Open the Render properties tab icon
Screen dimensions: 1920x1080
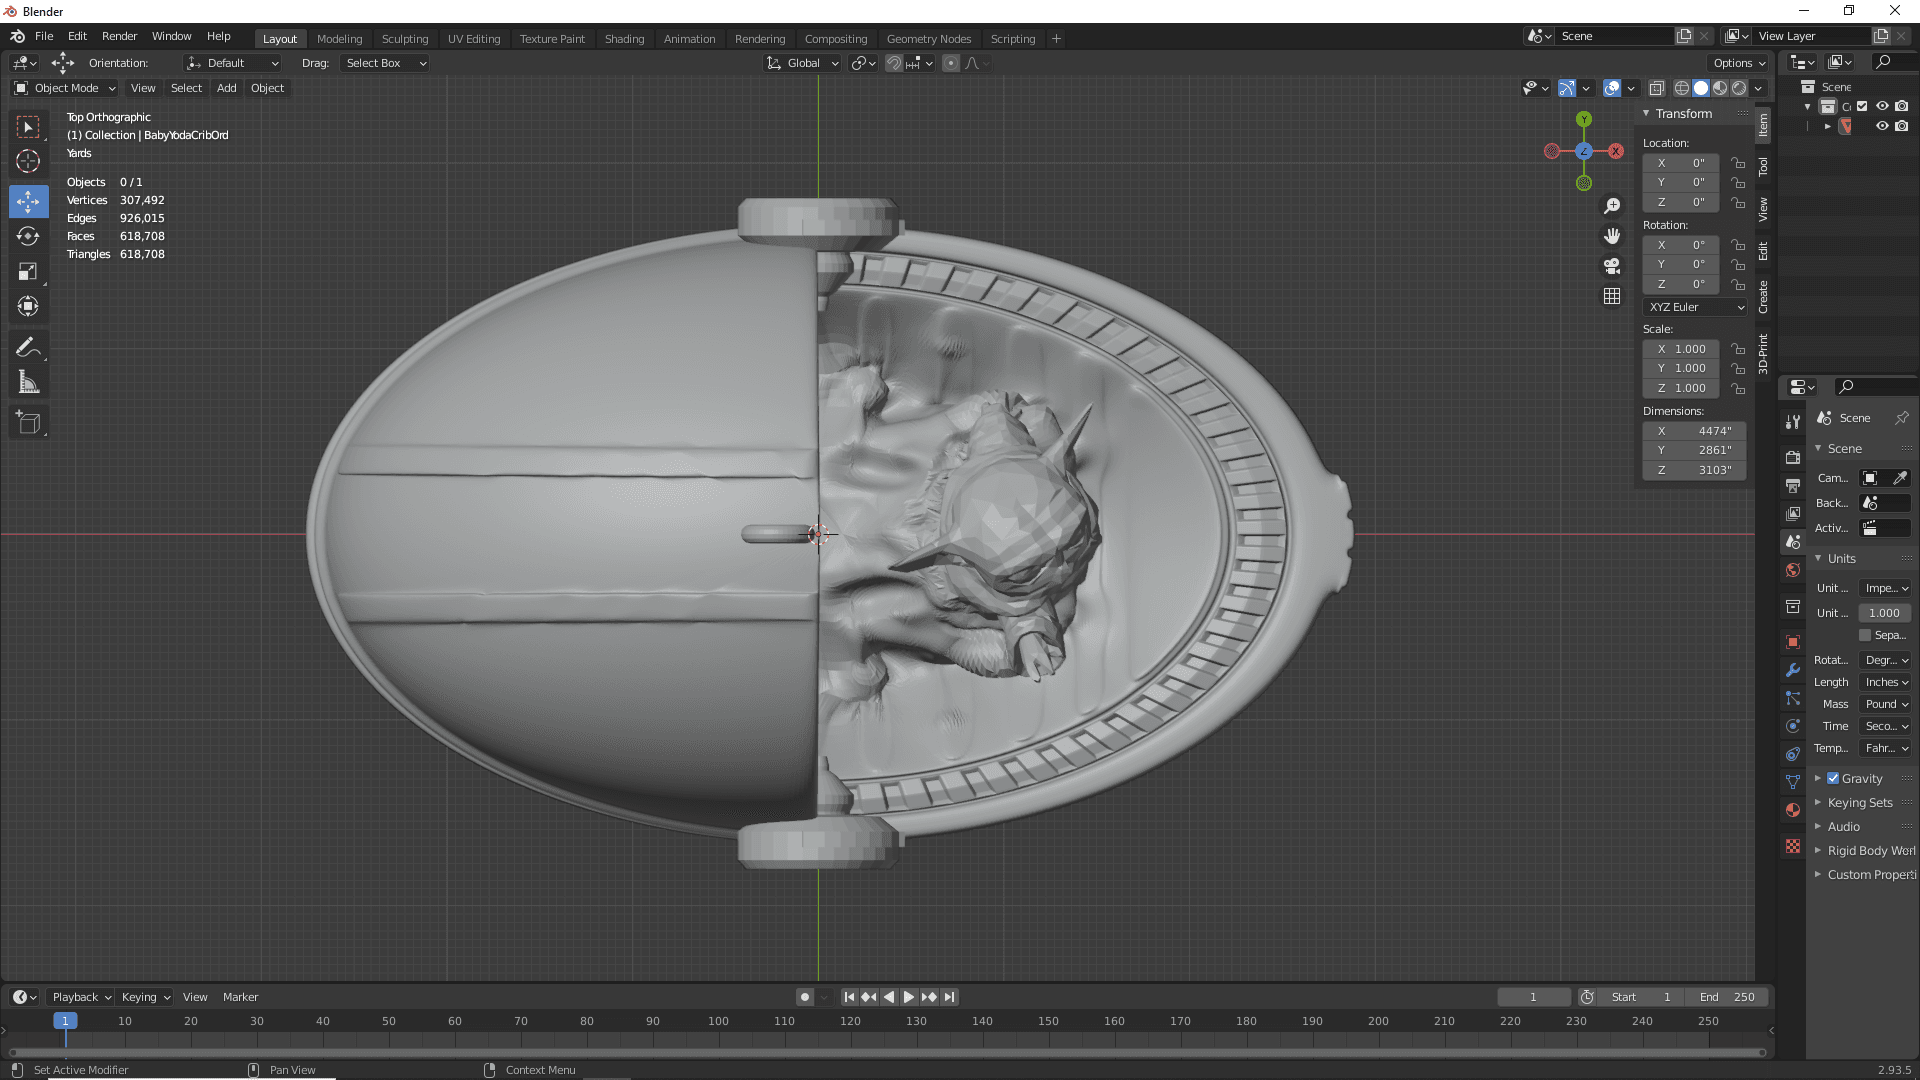[1793, 457]
